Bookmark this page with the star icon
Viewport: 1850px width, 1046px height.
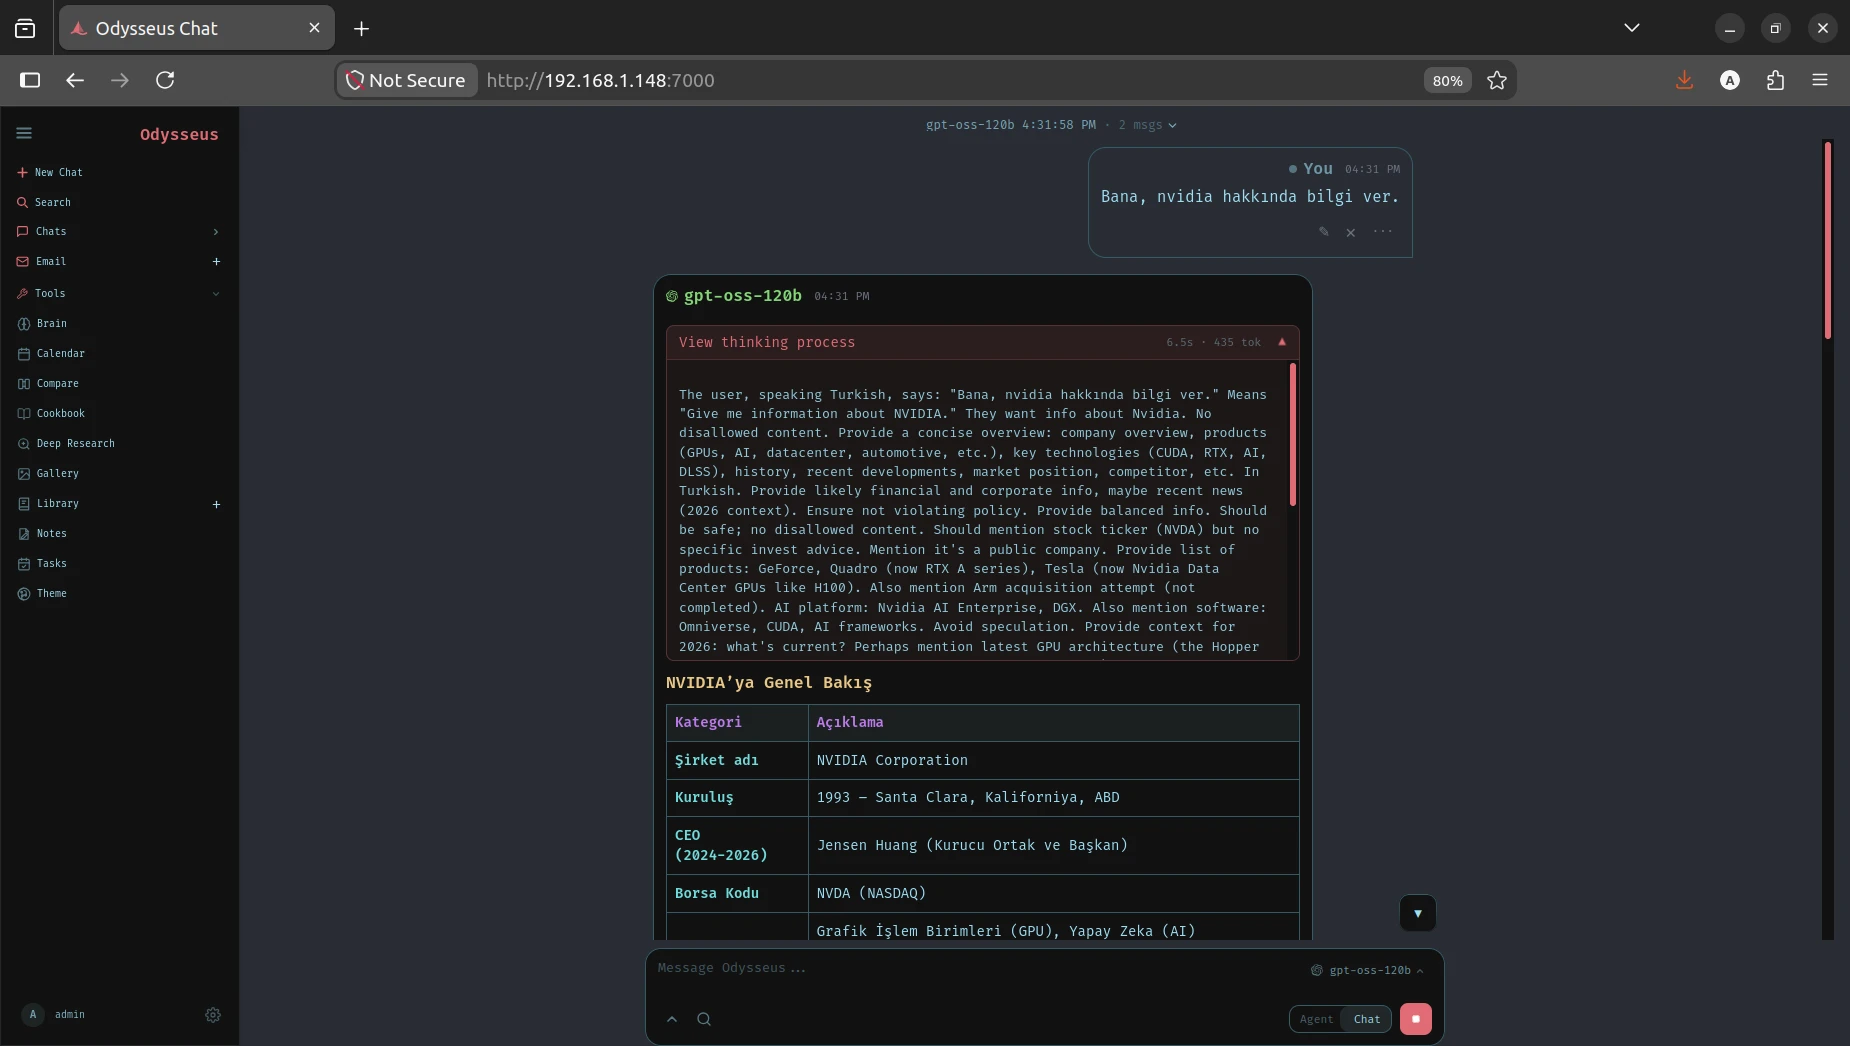[1497, 80]
